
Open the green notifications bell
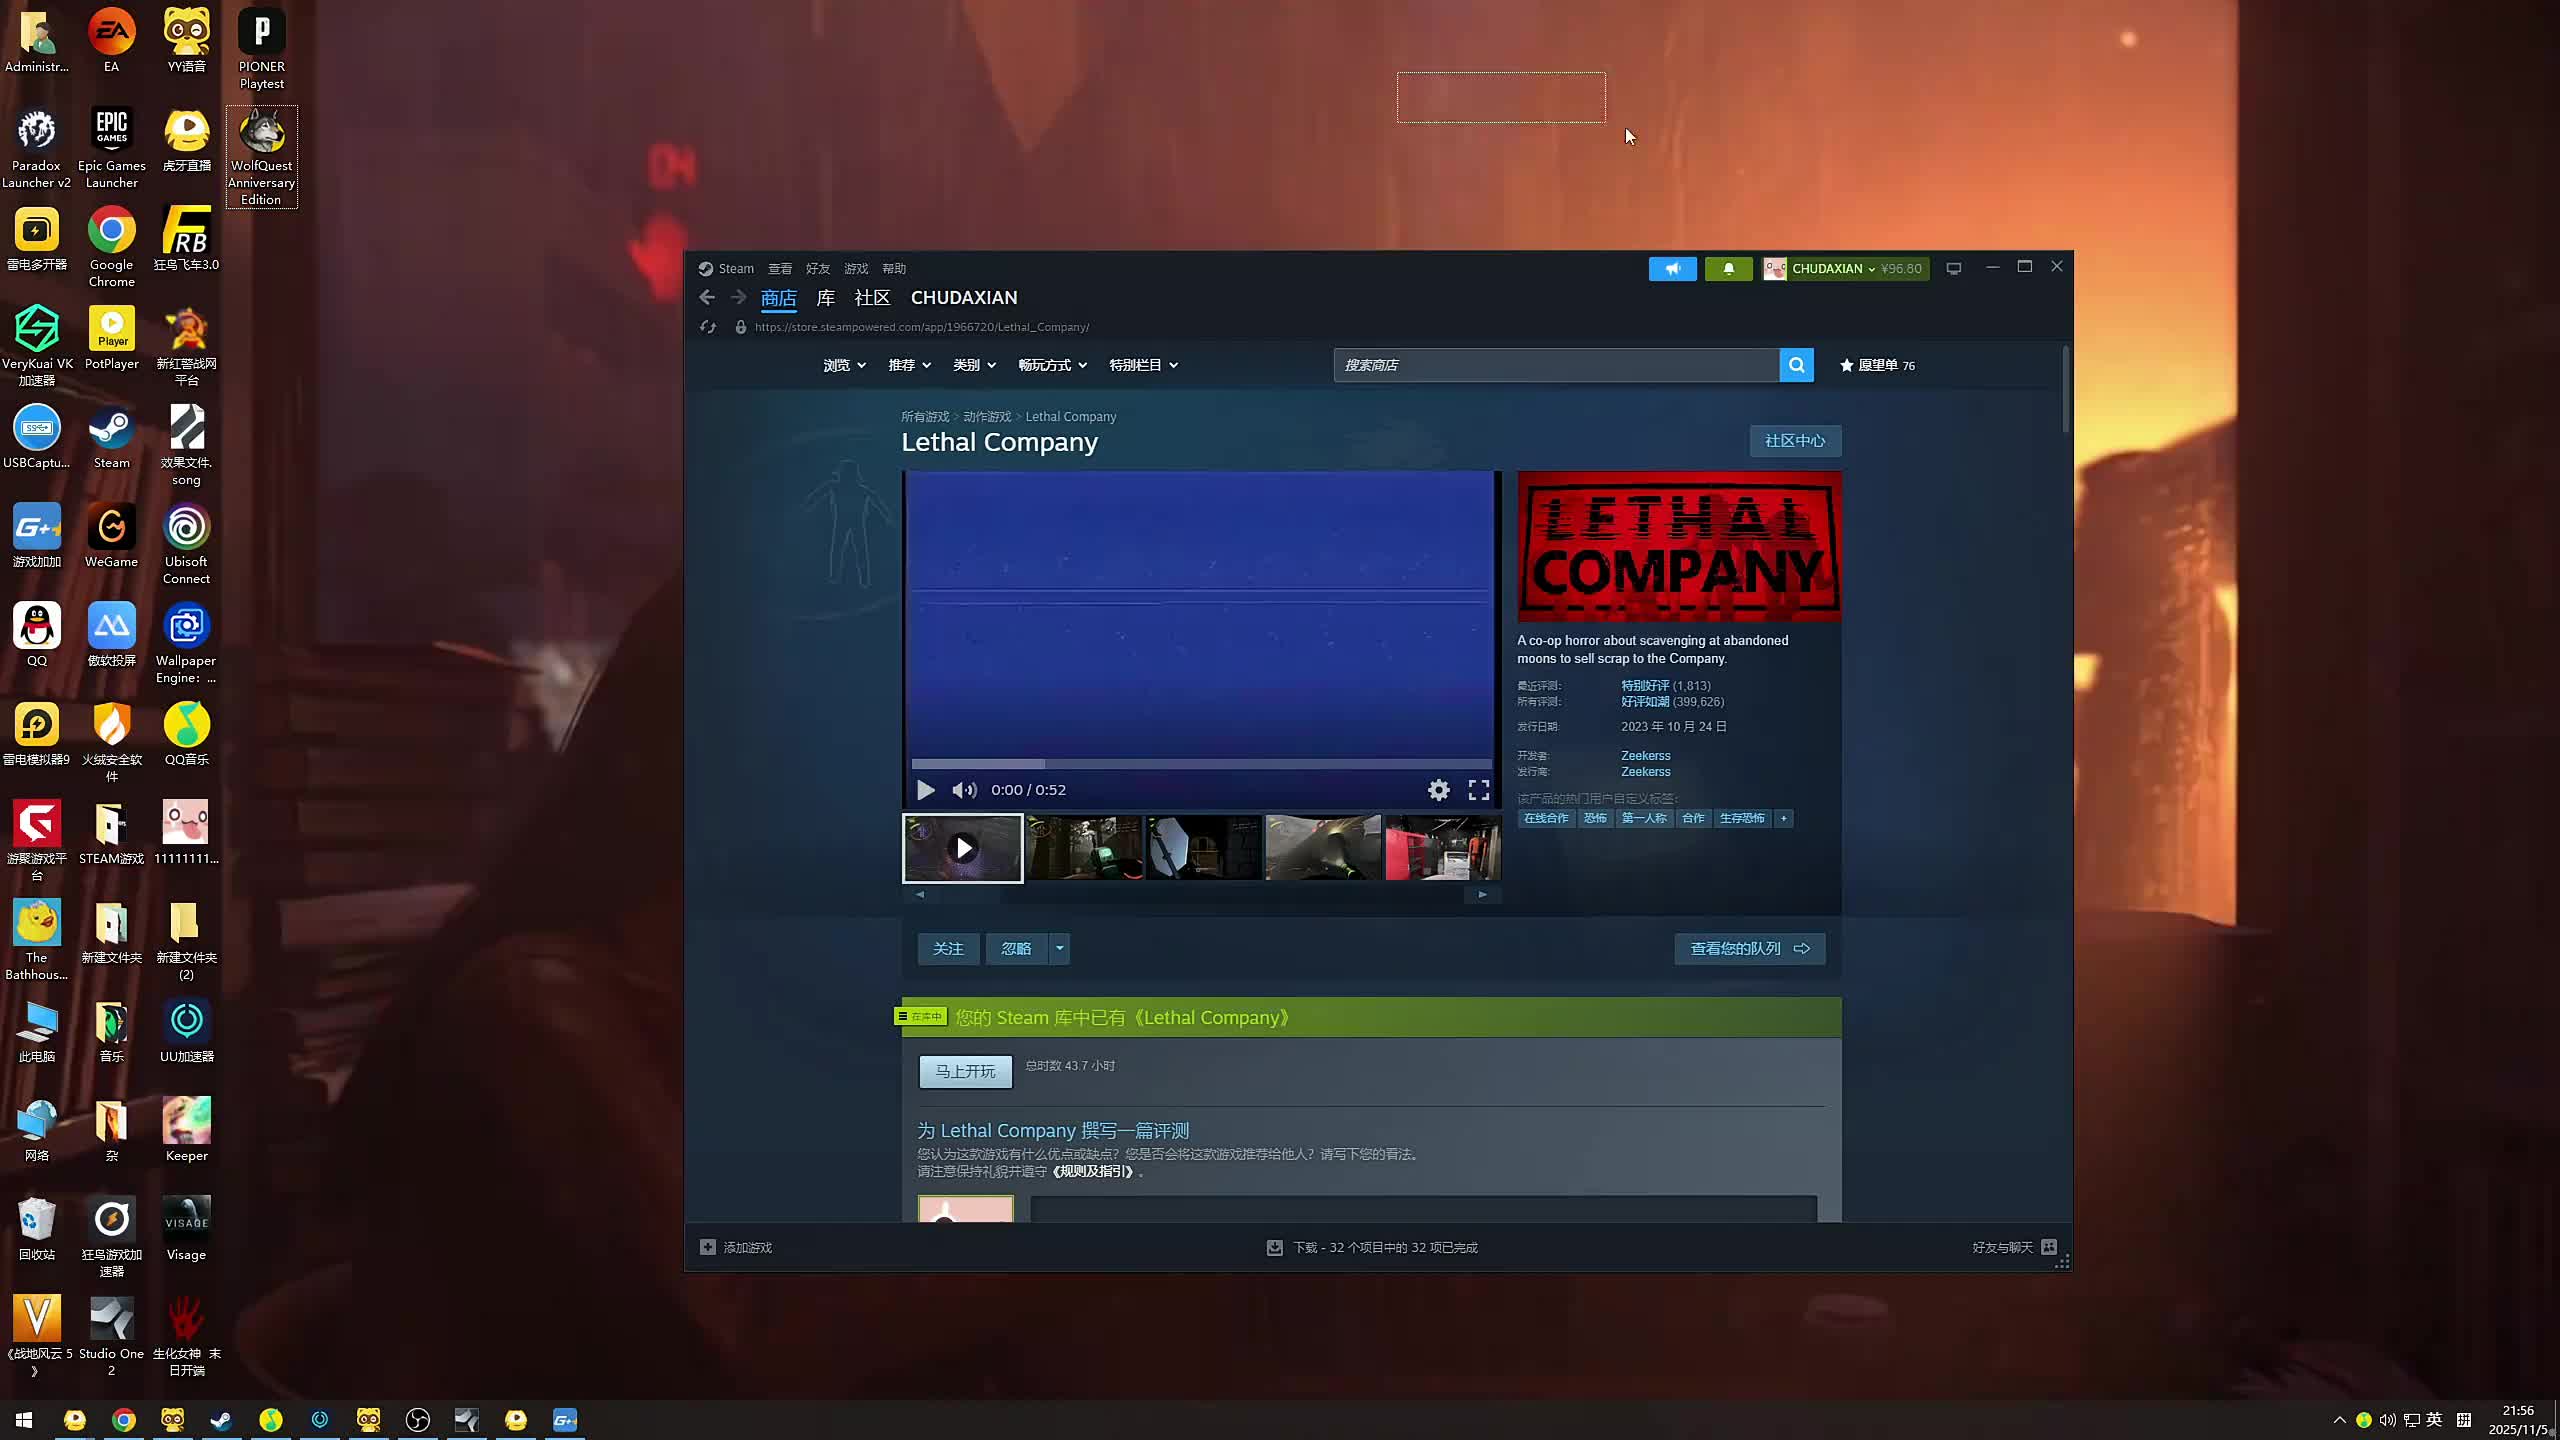(x=1728, y=268)
